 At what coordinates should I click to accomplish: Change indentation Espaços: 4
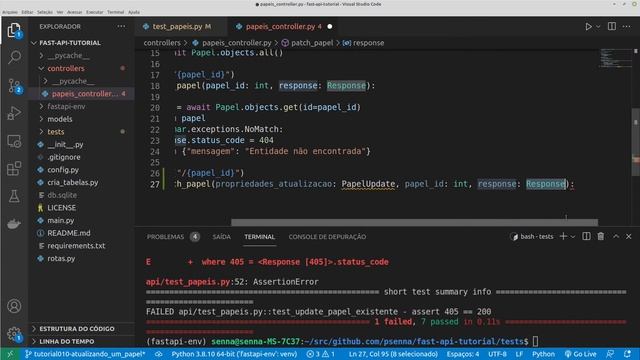[462, 354]
